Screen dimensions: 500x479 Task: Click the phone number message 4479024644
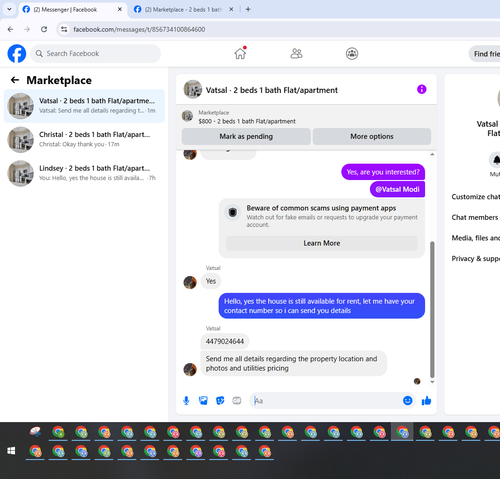(225, 341)
